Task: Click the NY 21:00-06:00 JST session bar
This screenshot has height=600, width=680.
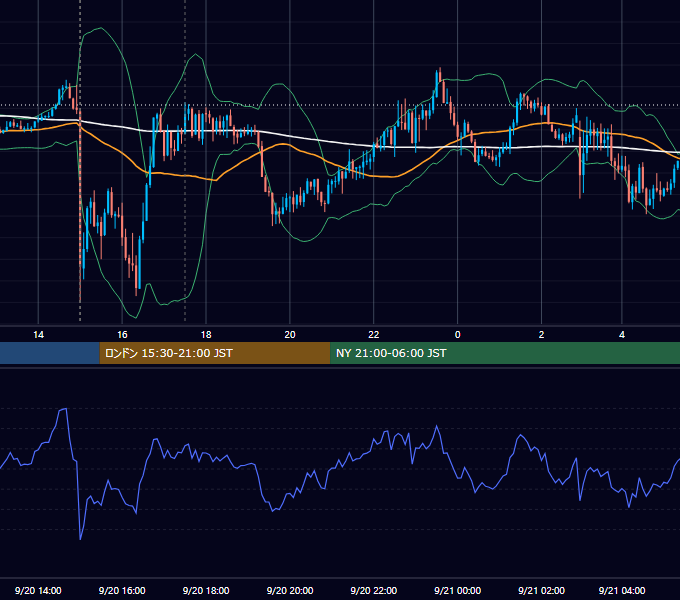Action: [505, 353]
